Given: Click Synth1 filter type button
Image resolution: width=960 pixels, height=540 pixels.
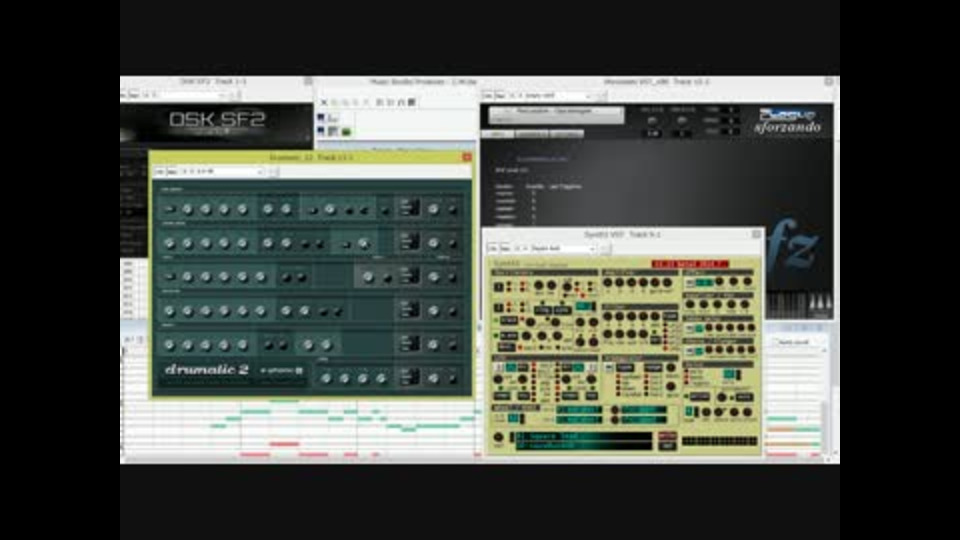Looking at the screenshot, I should 670,316.
